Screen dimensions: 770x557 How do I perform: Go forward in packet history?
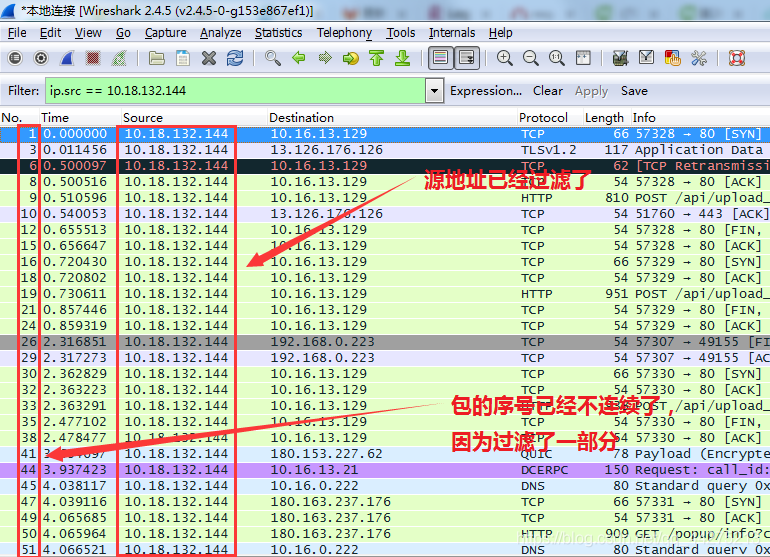coord(325,58)
